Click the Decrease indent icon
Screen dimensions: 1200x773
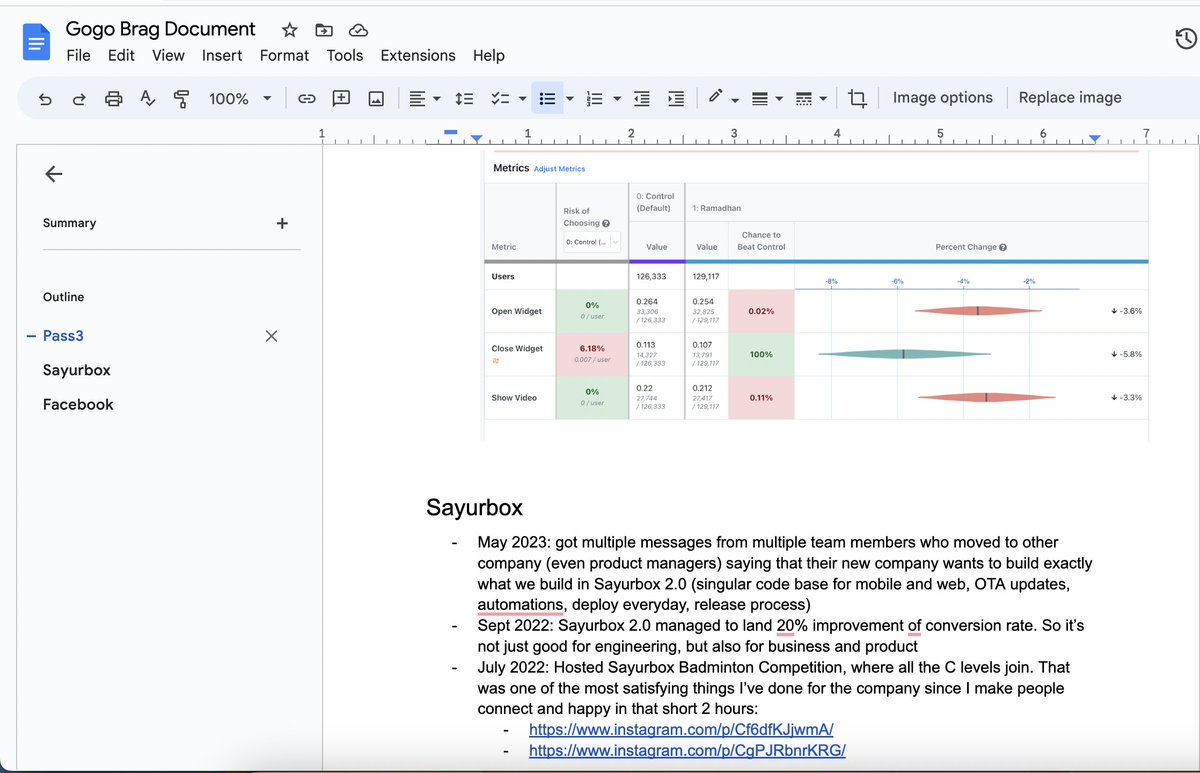point(642,98)
